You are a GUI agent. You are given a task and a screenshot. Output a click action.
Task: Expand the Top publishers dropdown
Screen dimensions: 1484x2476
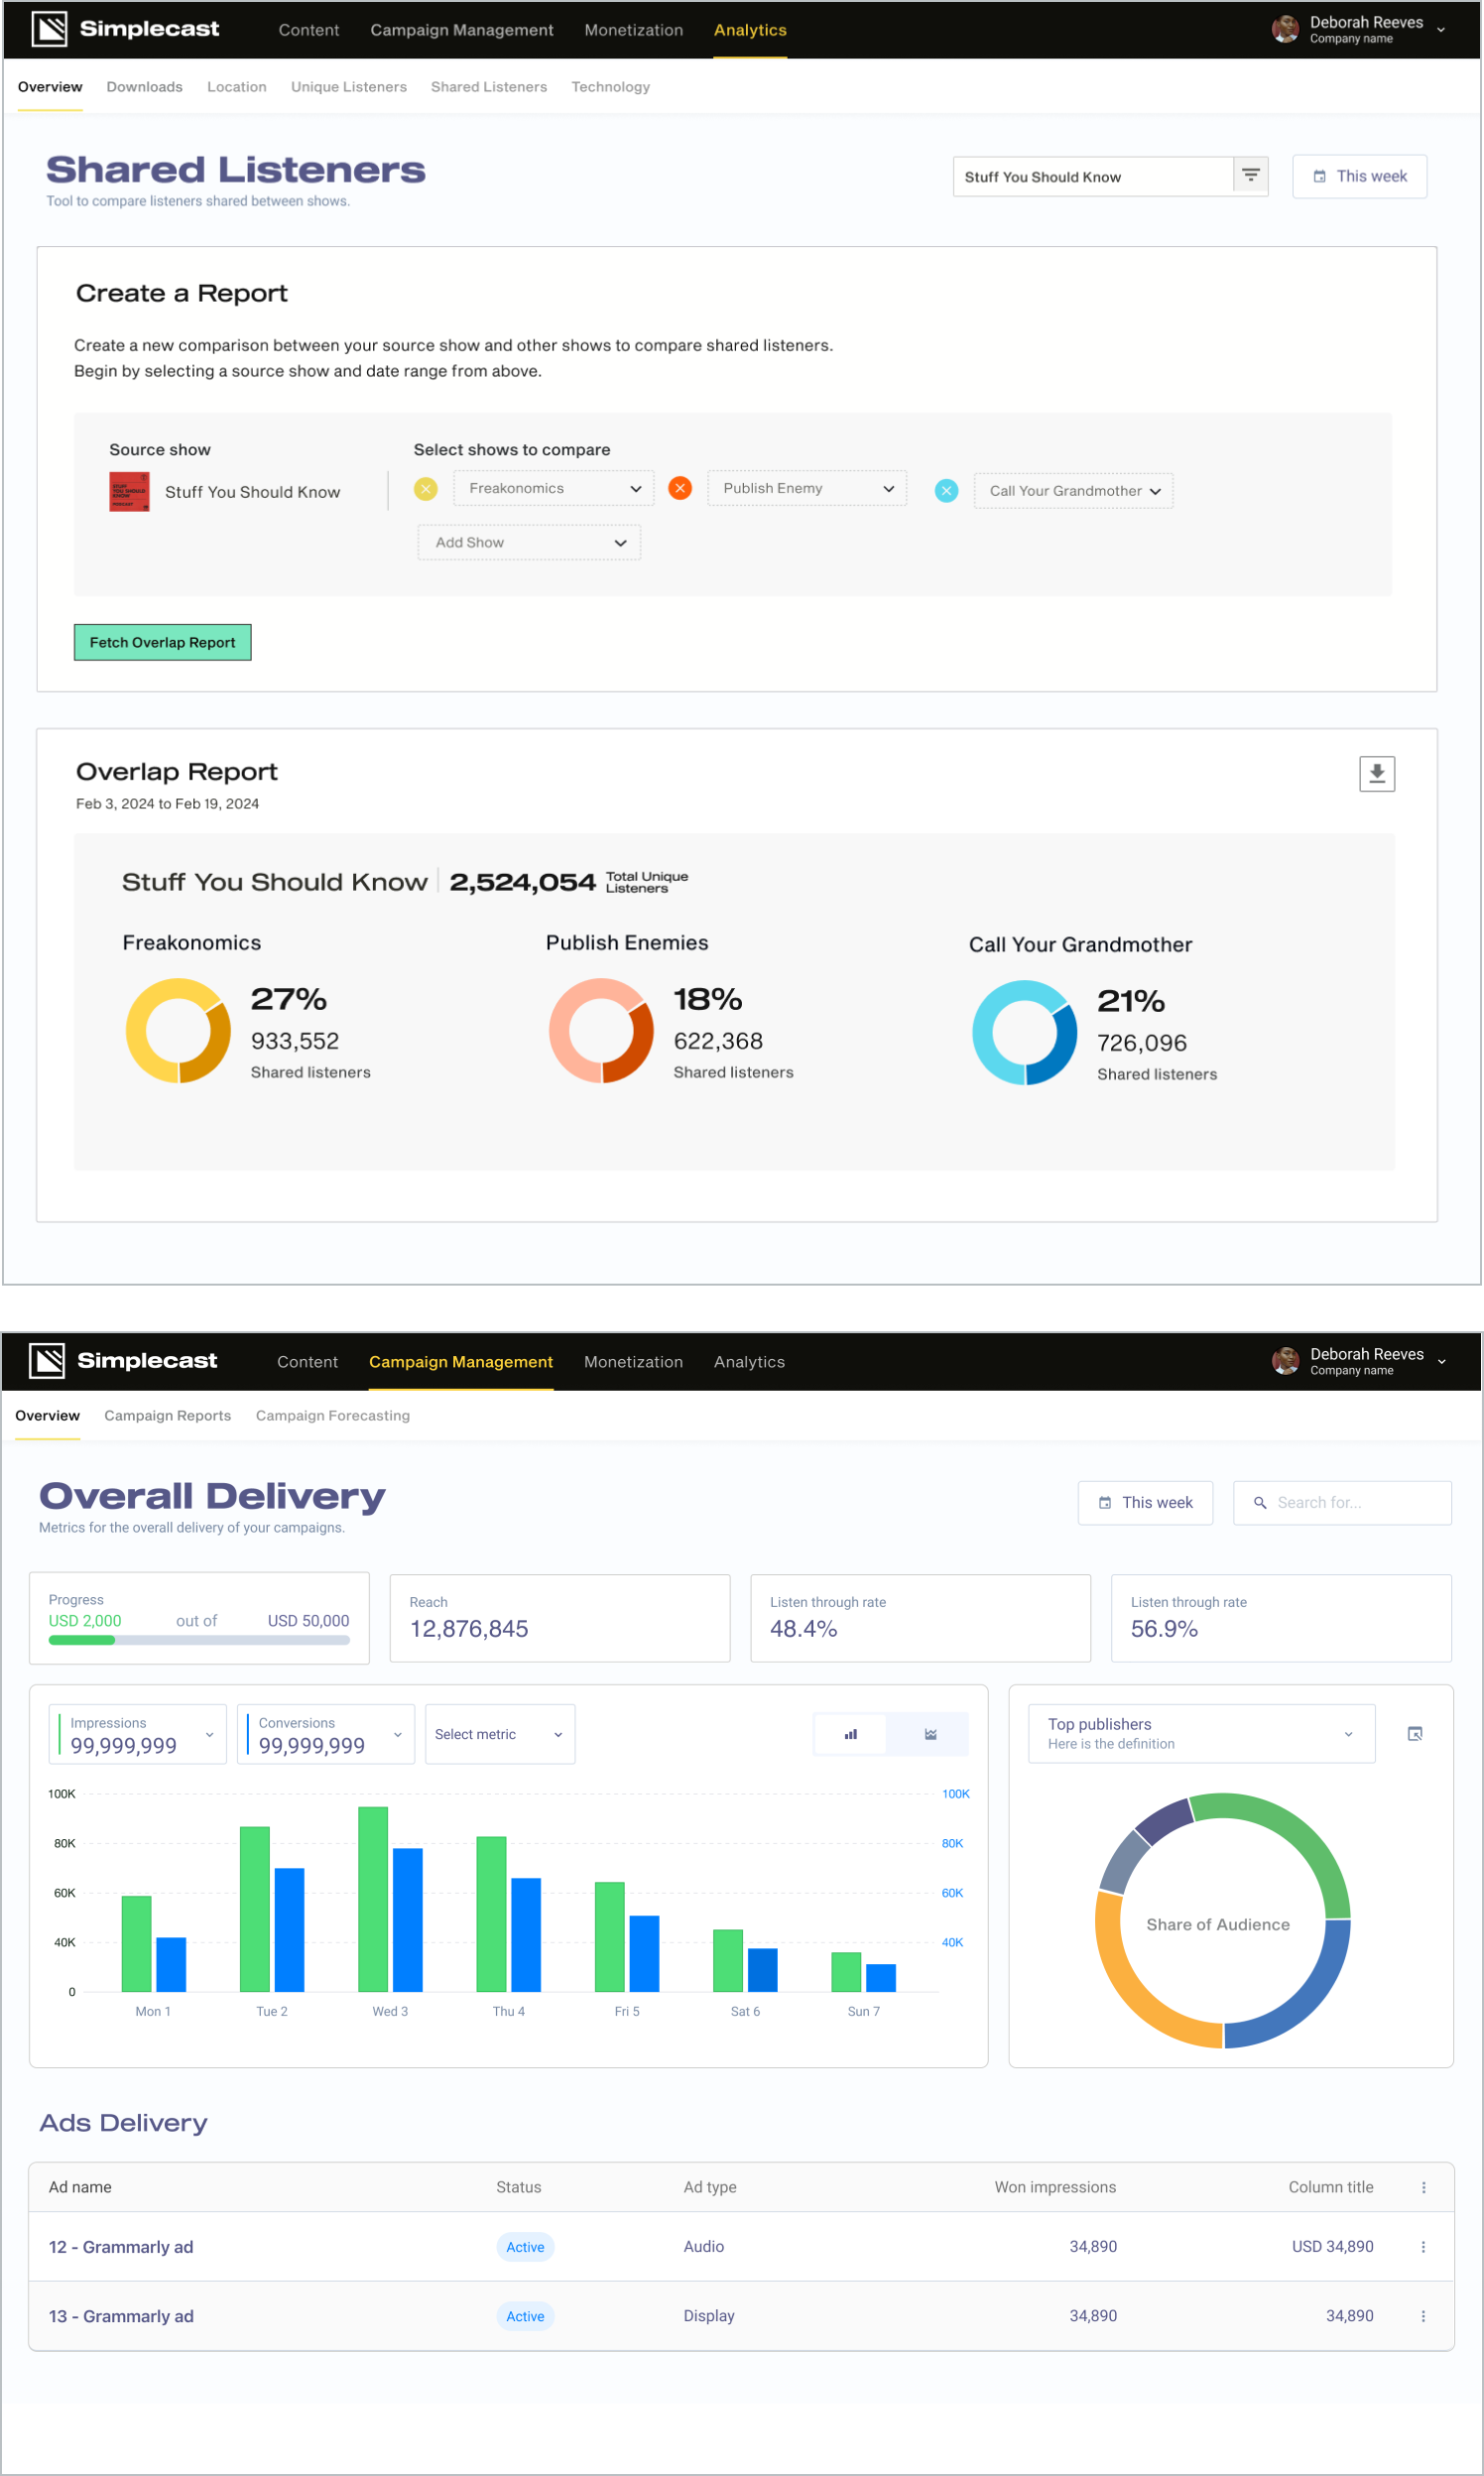pyautogui.click(x=1201, y=1733)
